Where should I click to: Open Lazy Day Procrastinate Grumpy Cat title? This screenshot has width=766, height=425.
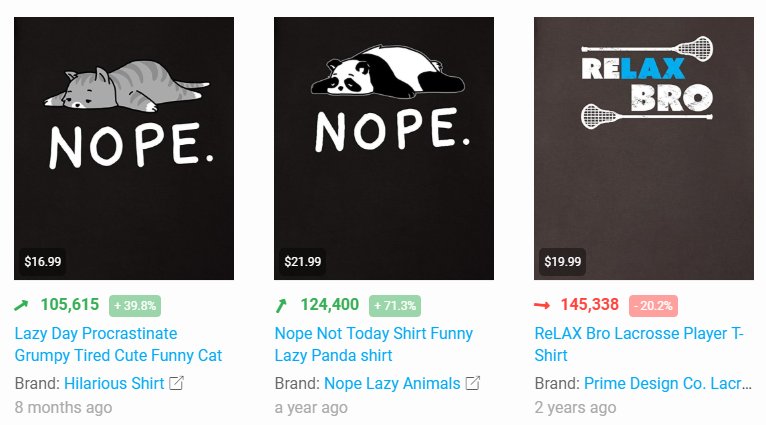point(118,344)
